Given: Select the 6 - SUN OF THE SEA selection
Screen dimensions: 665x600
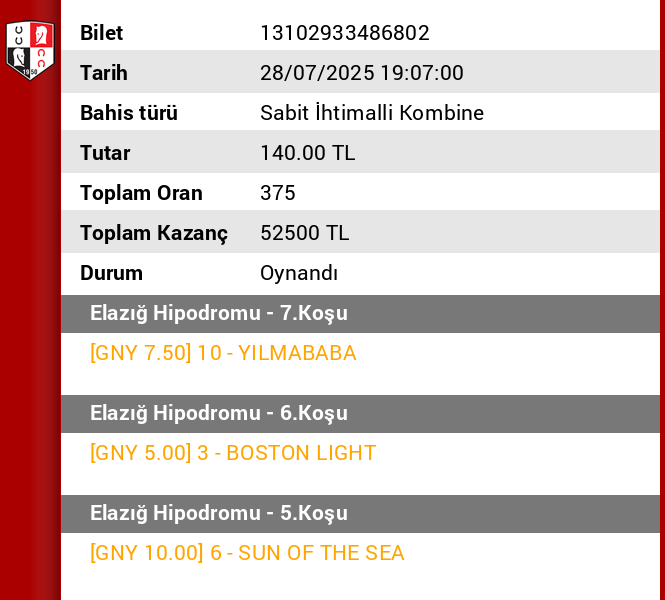Looking at the screenshot, I should point(247,553).
